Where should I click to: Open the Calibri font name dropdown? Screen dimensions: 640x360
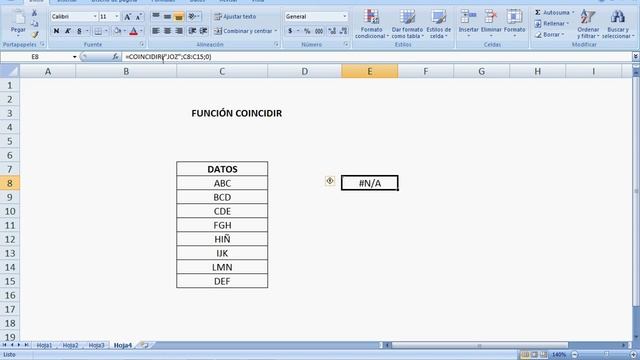(95, 17)
